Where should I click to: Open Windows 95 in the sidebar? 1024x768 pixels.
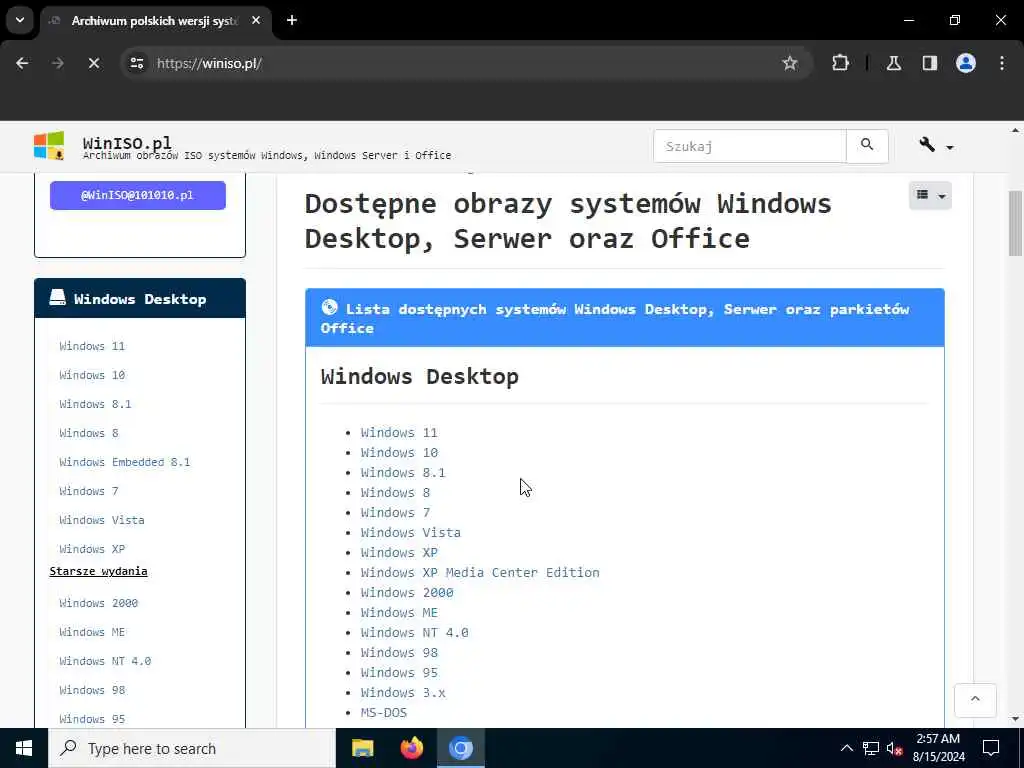tap(92, 718)
